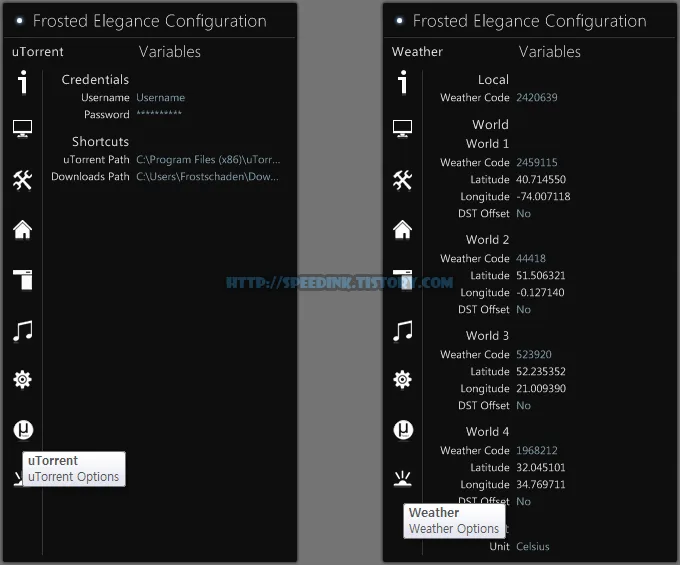The width and height of the screenshot is (680, 565).
Task: Edit World 4 Weather Code 1968212
Action: (536, 451)
